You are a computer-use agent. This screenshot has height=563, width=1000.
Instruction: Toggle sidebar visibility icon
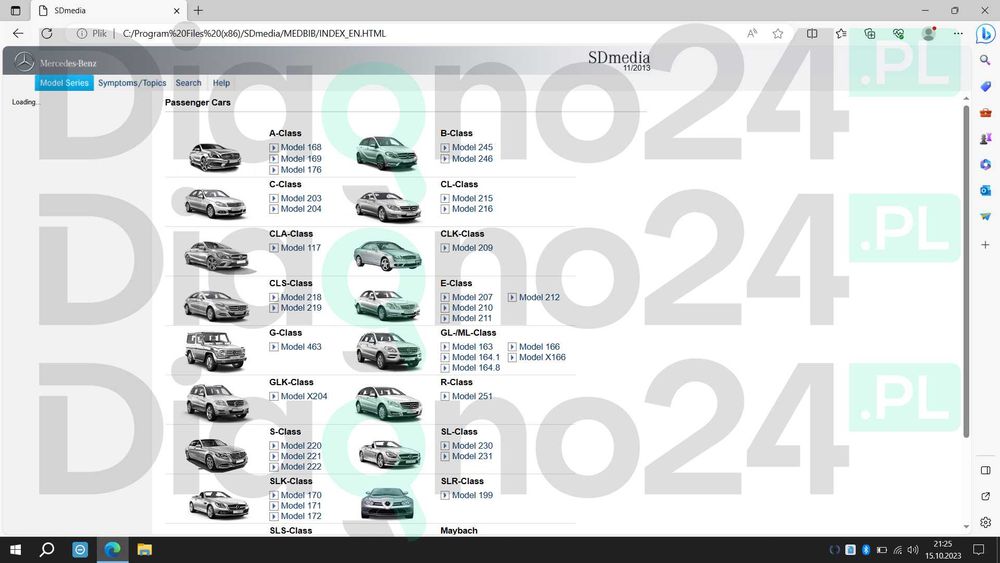coord(985,471)
